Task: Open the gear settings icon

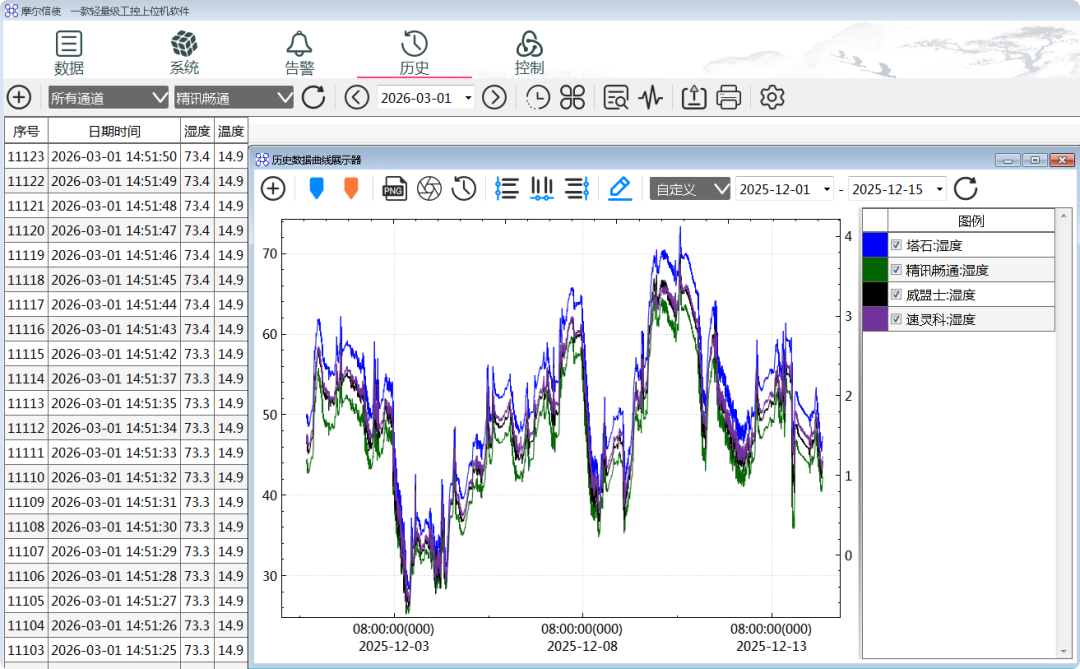Action: (x=772, y=97)
